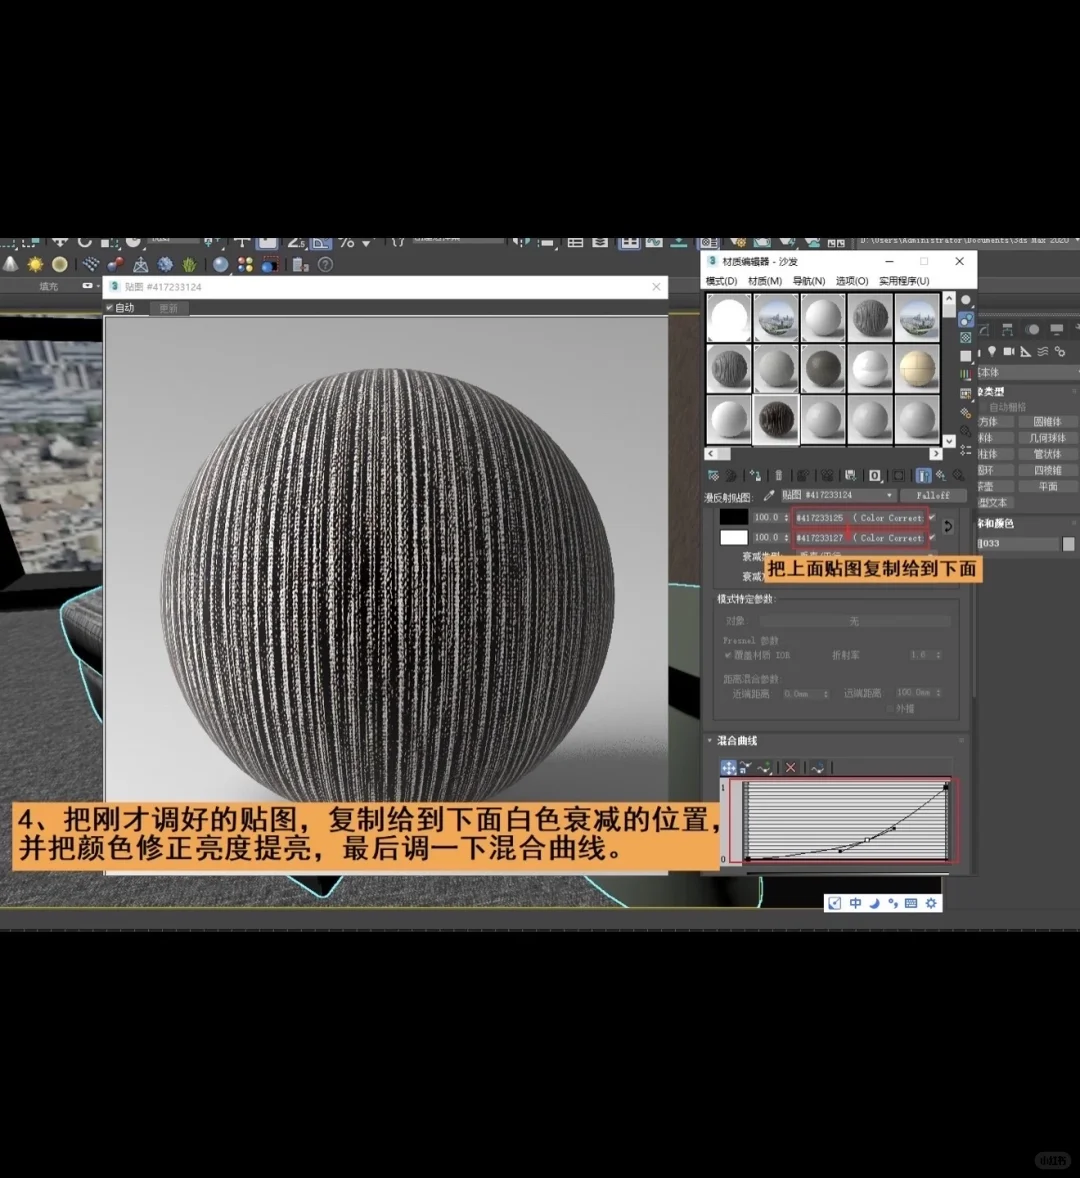Viewport: 1080px width, 1178px height.
Task: Open the 贴图 #417233124 dropdown
Action: click(890, 495)
